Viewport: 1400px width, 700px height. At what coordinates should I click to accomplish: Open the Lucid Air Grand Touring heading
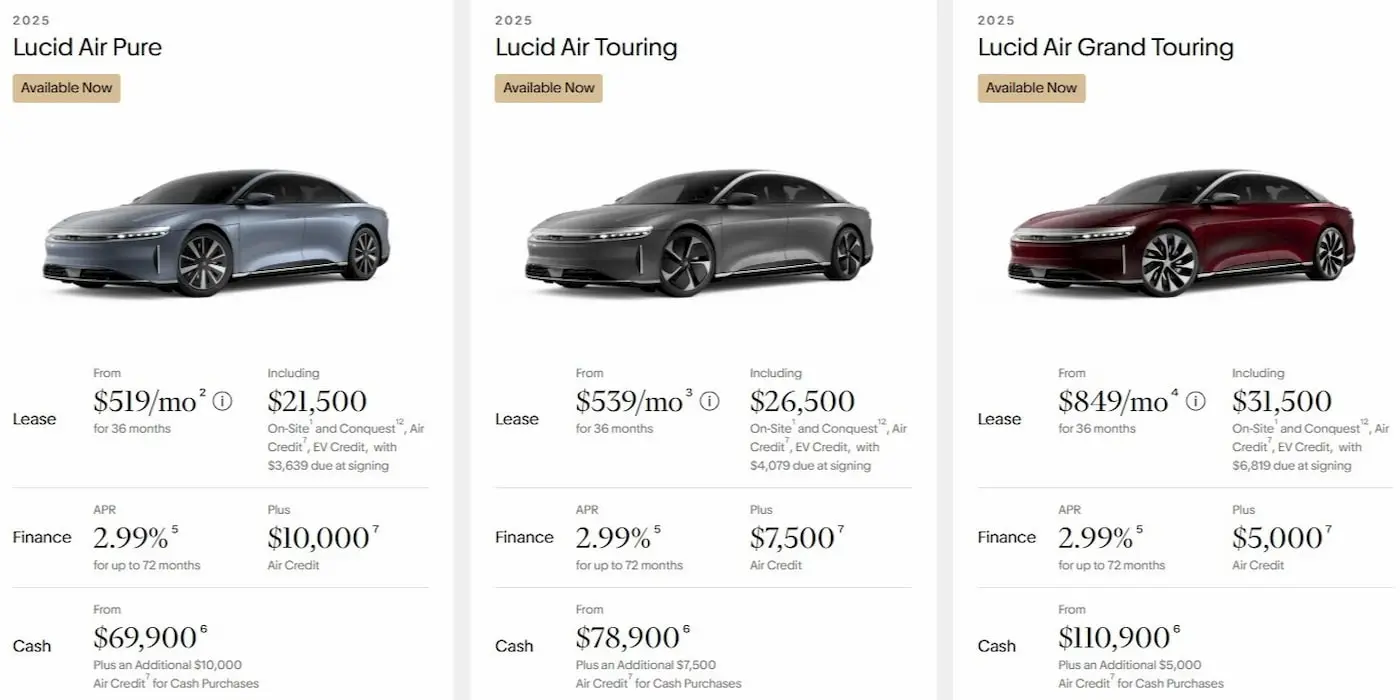[x=1105, y=47]
